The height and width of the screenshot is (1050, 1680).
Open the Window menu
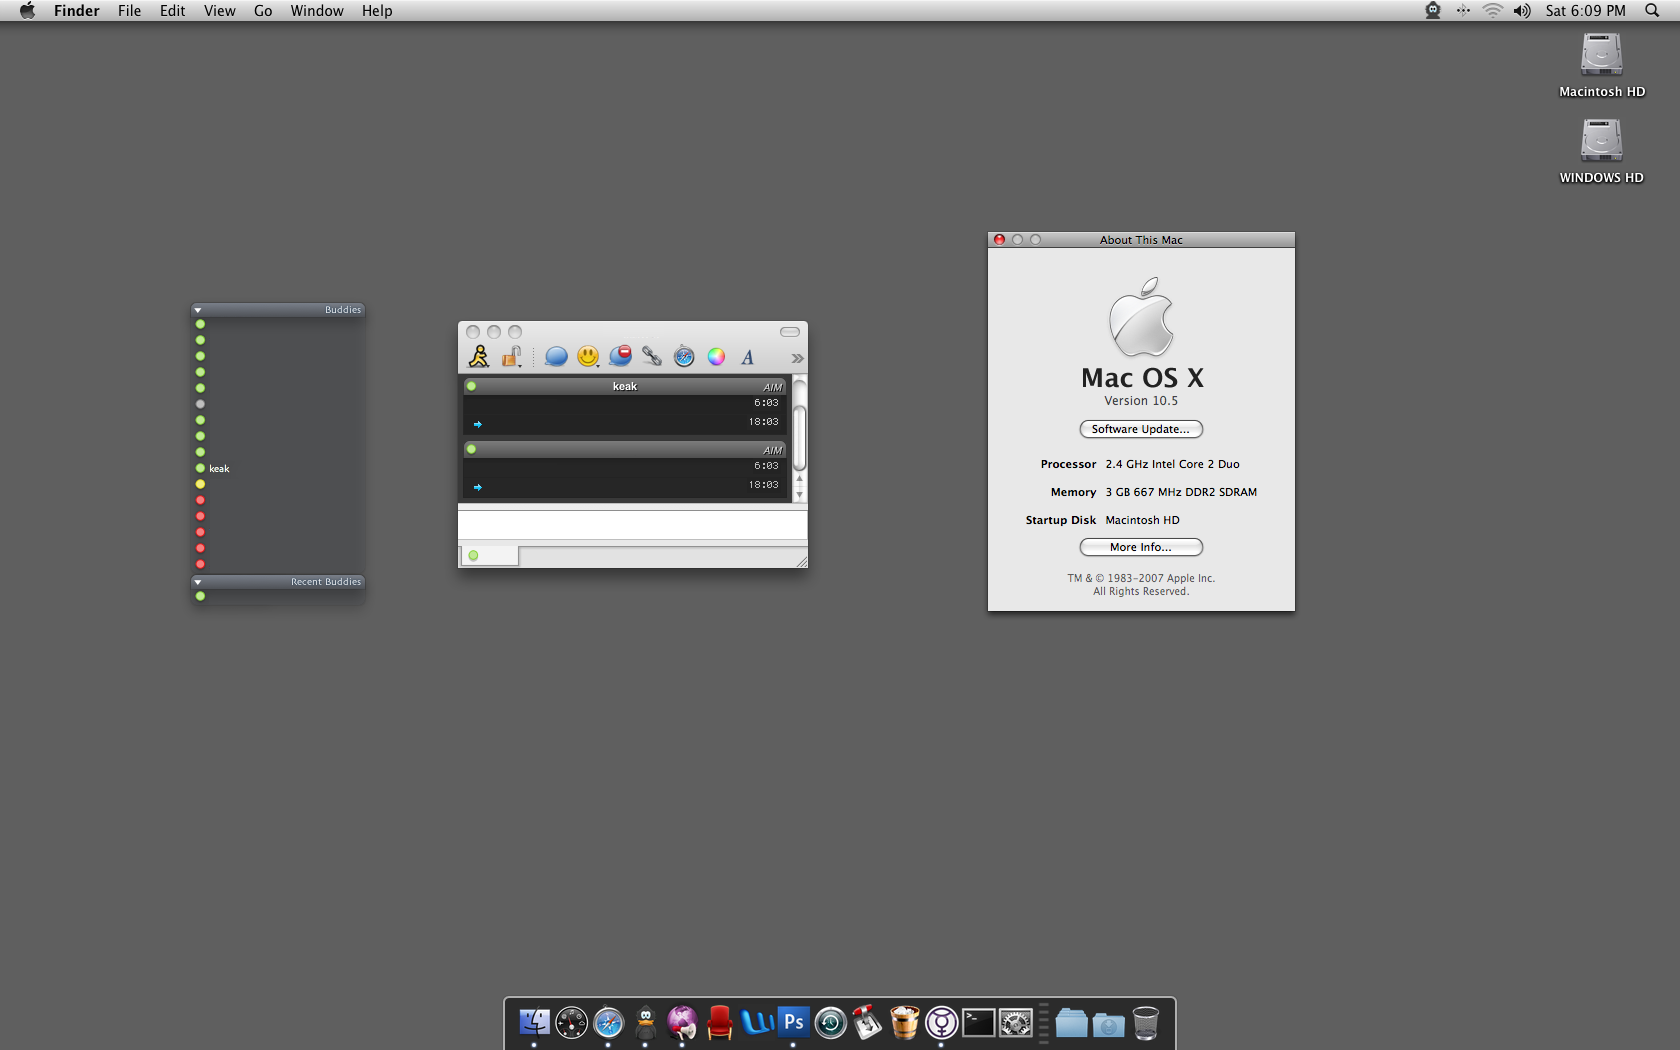coord(317,11)
